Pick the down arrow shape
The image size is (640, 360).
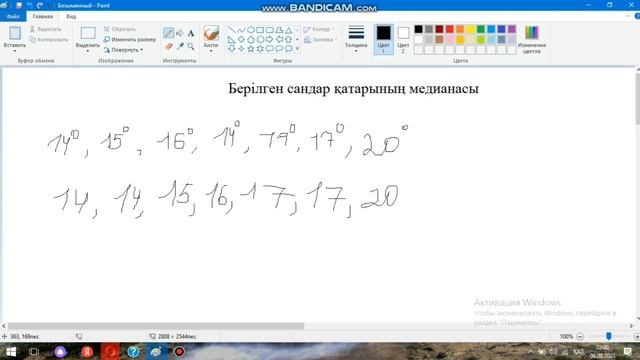(x=231, y=49)
